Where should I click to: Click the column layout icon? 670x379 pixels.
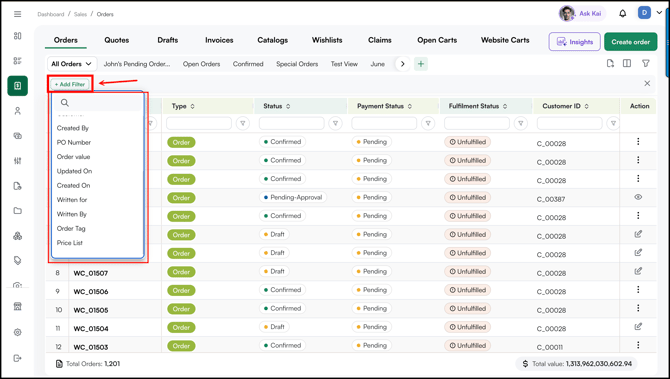coord(627,63)
